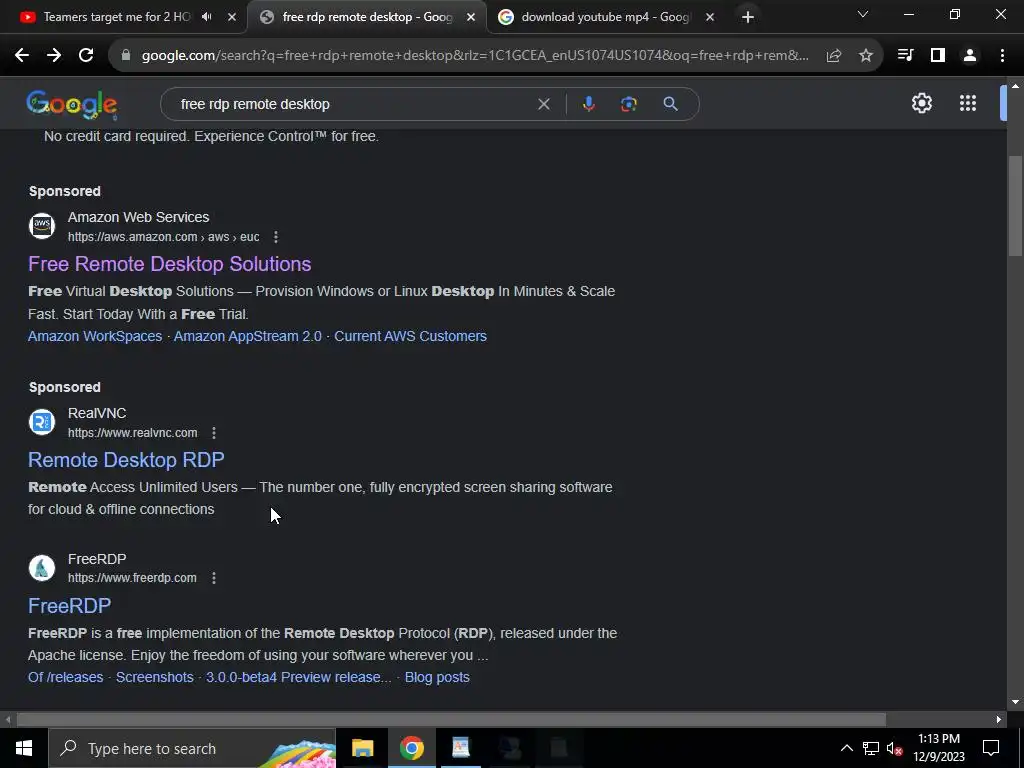
Task: View site information lock icon
Action: click(127, 56)
